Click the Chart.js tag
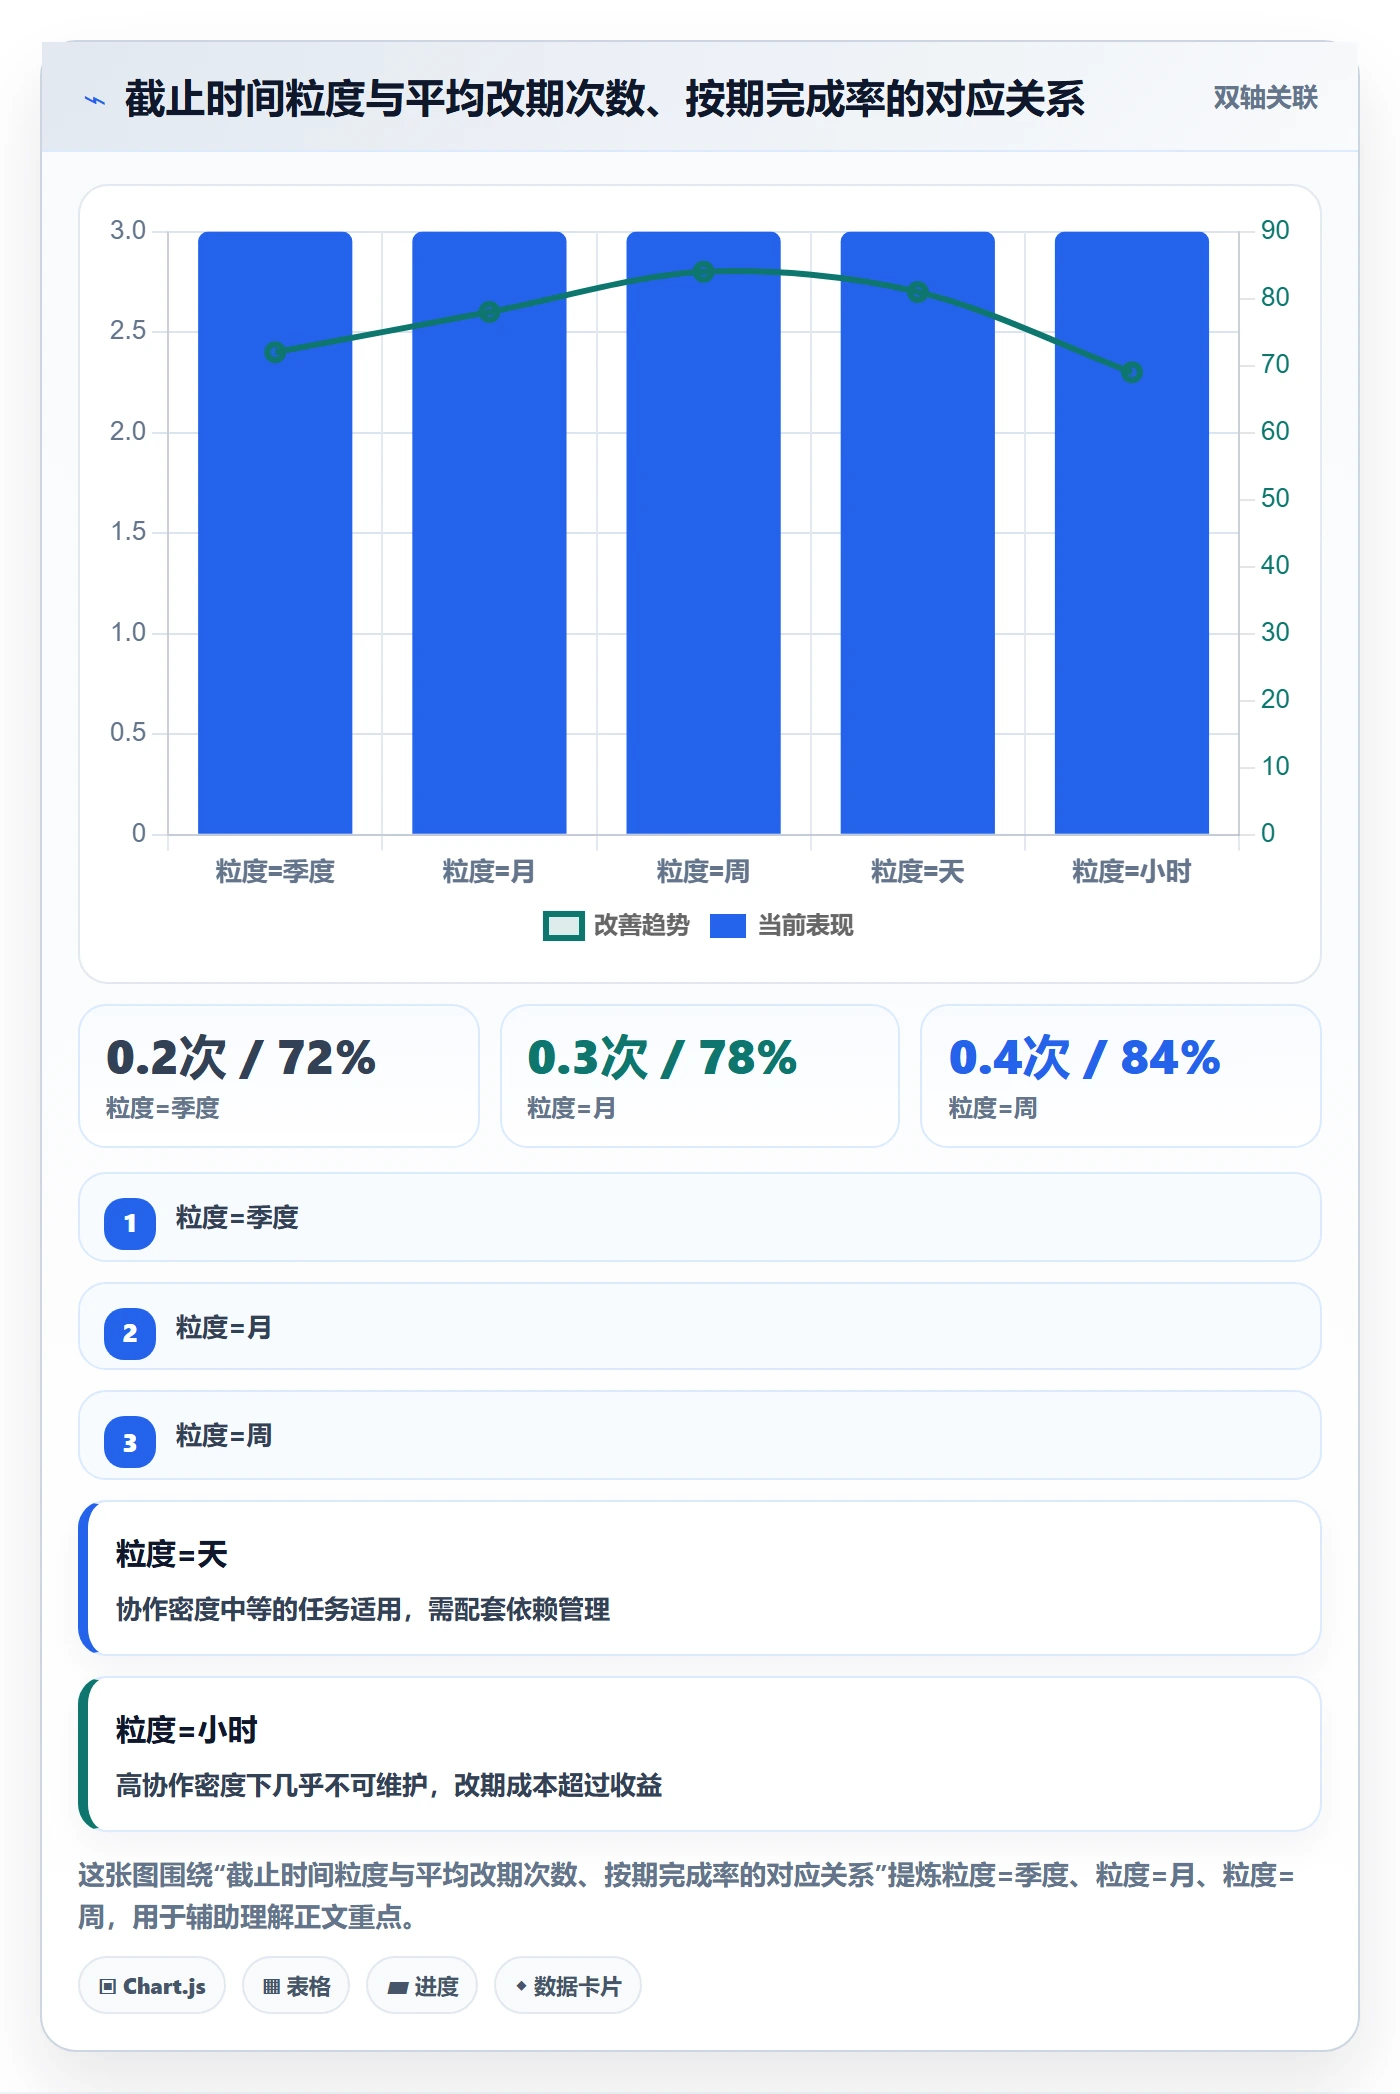 (x=152, y=1986)
